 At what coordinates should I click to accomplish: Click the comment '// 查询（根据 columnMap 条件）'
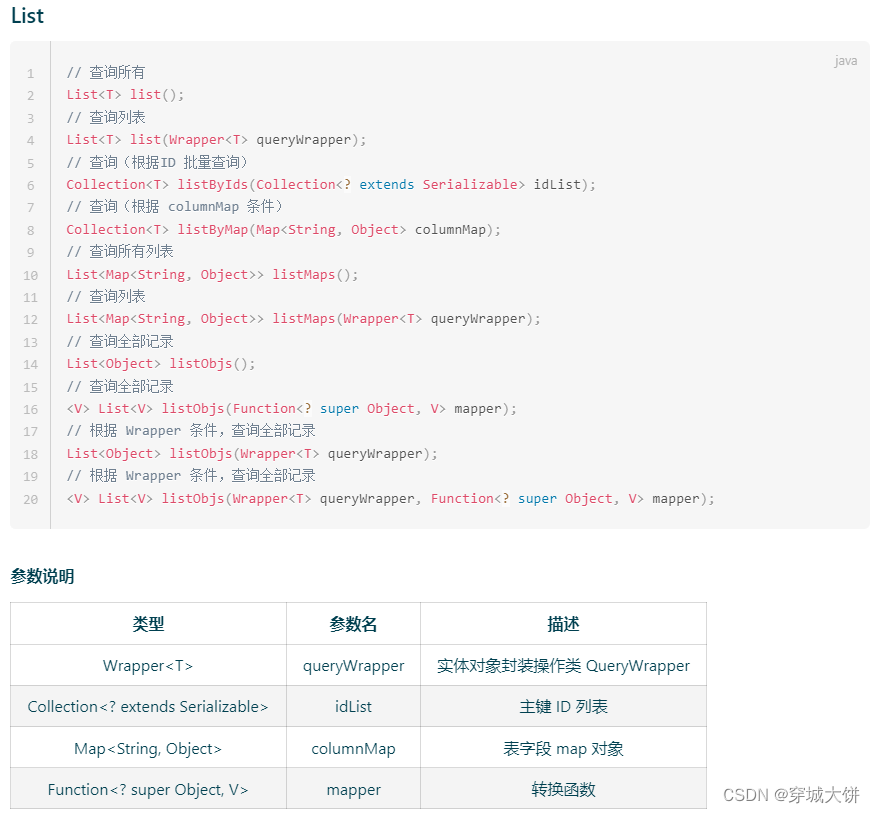174,207
